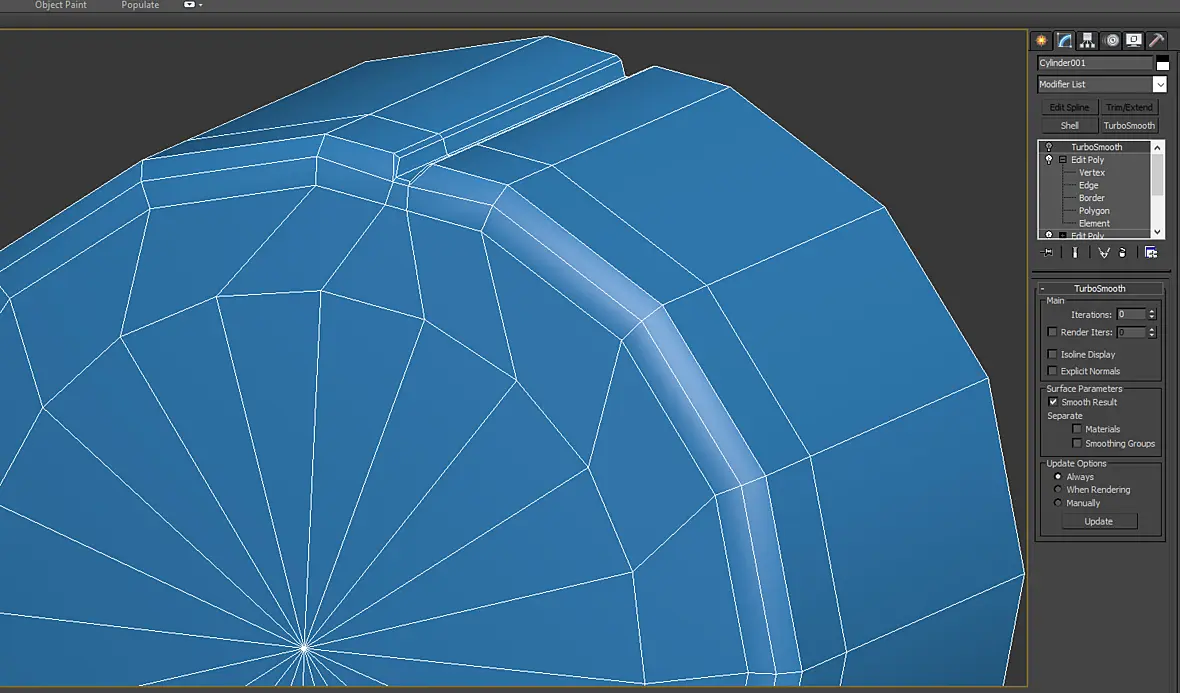Viewport: 1180px width, 693px height.
Task: Click the Edit Spline button
Action: click(x=1069, y=108)
